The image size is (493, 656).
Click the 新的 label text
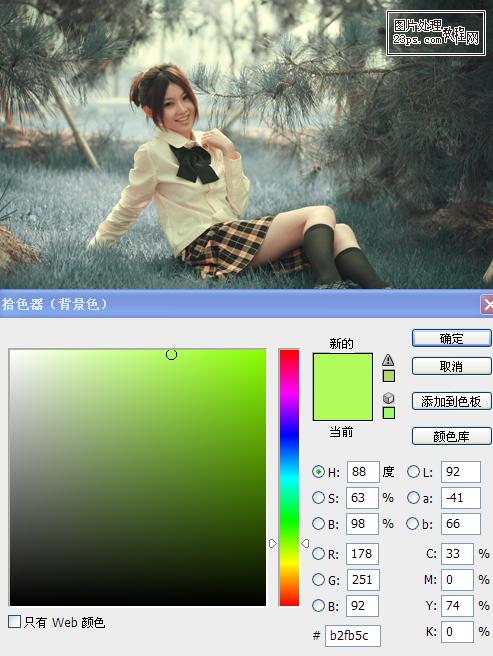click(341, 344)
